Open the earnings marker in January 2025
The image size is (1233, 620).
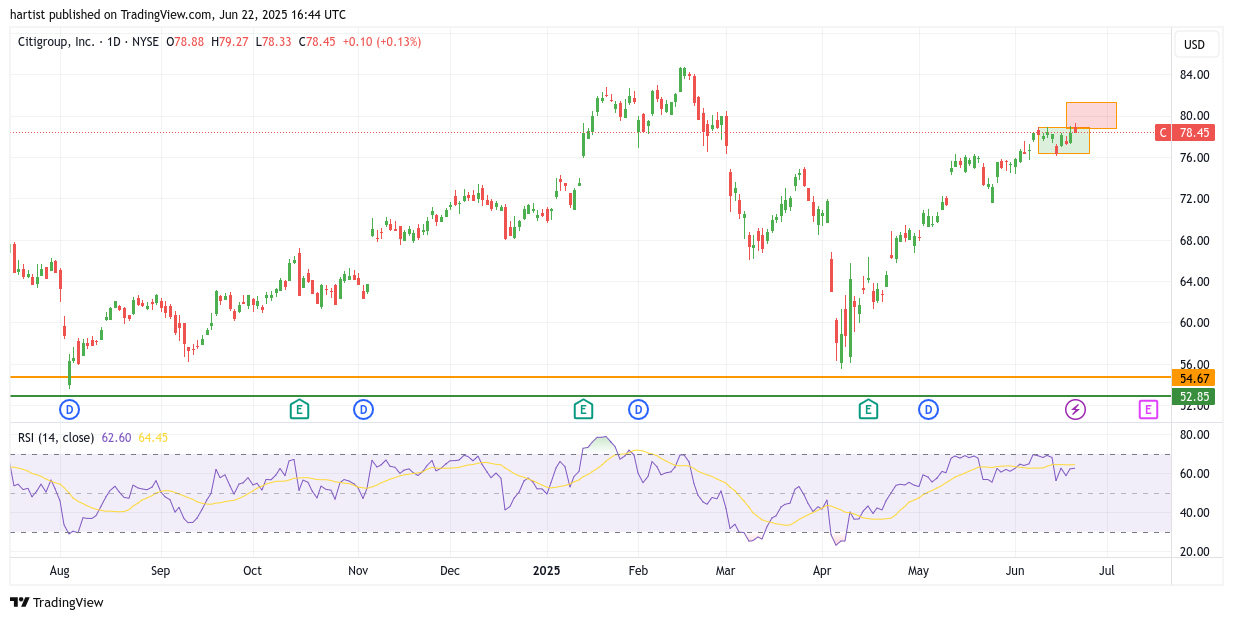(x=583, y=409)
